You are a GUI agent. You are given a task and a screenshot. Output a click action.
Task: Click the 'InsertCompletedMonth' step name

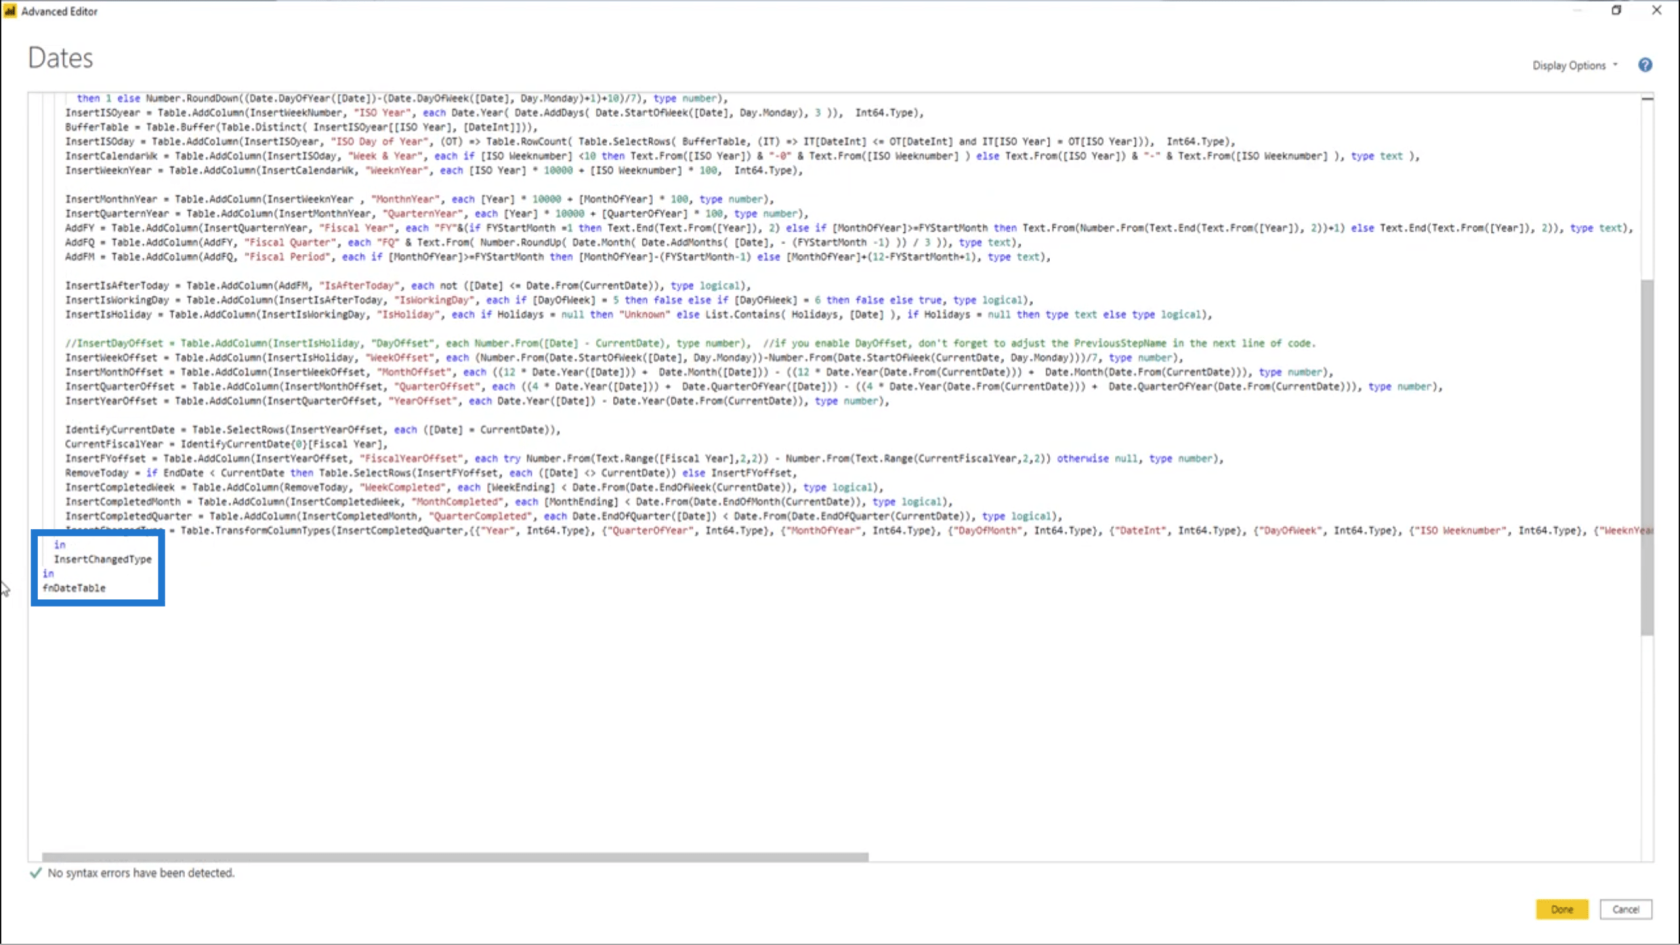click(123, 502)
